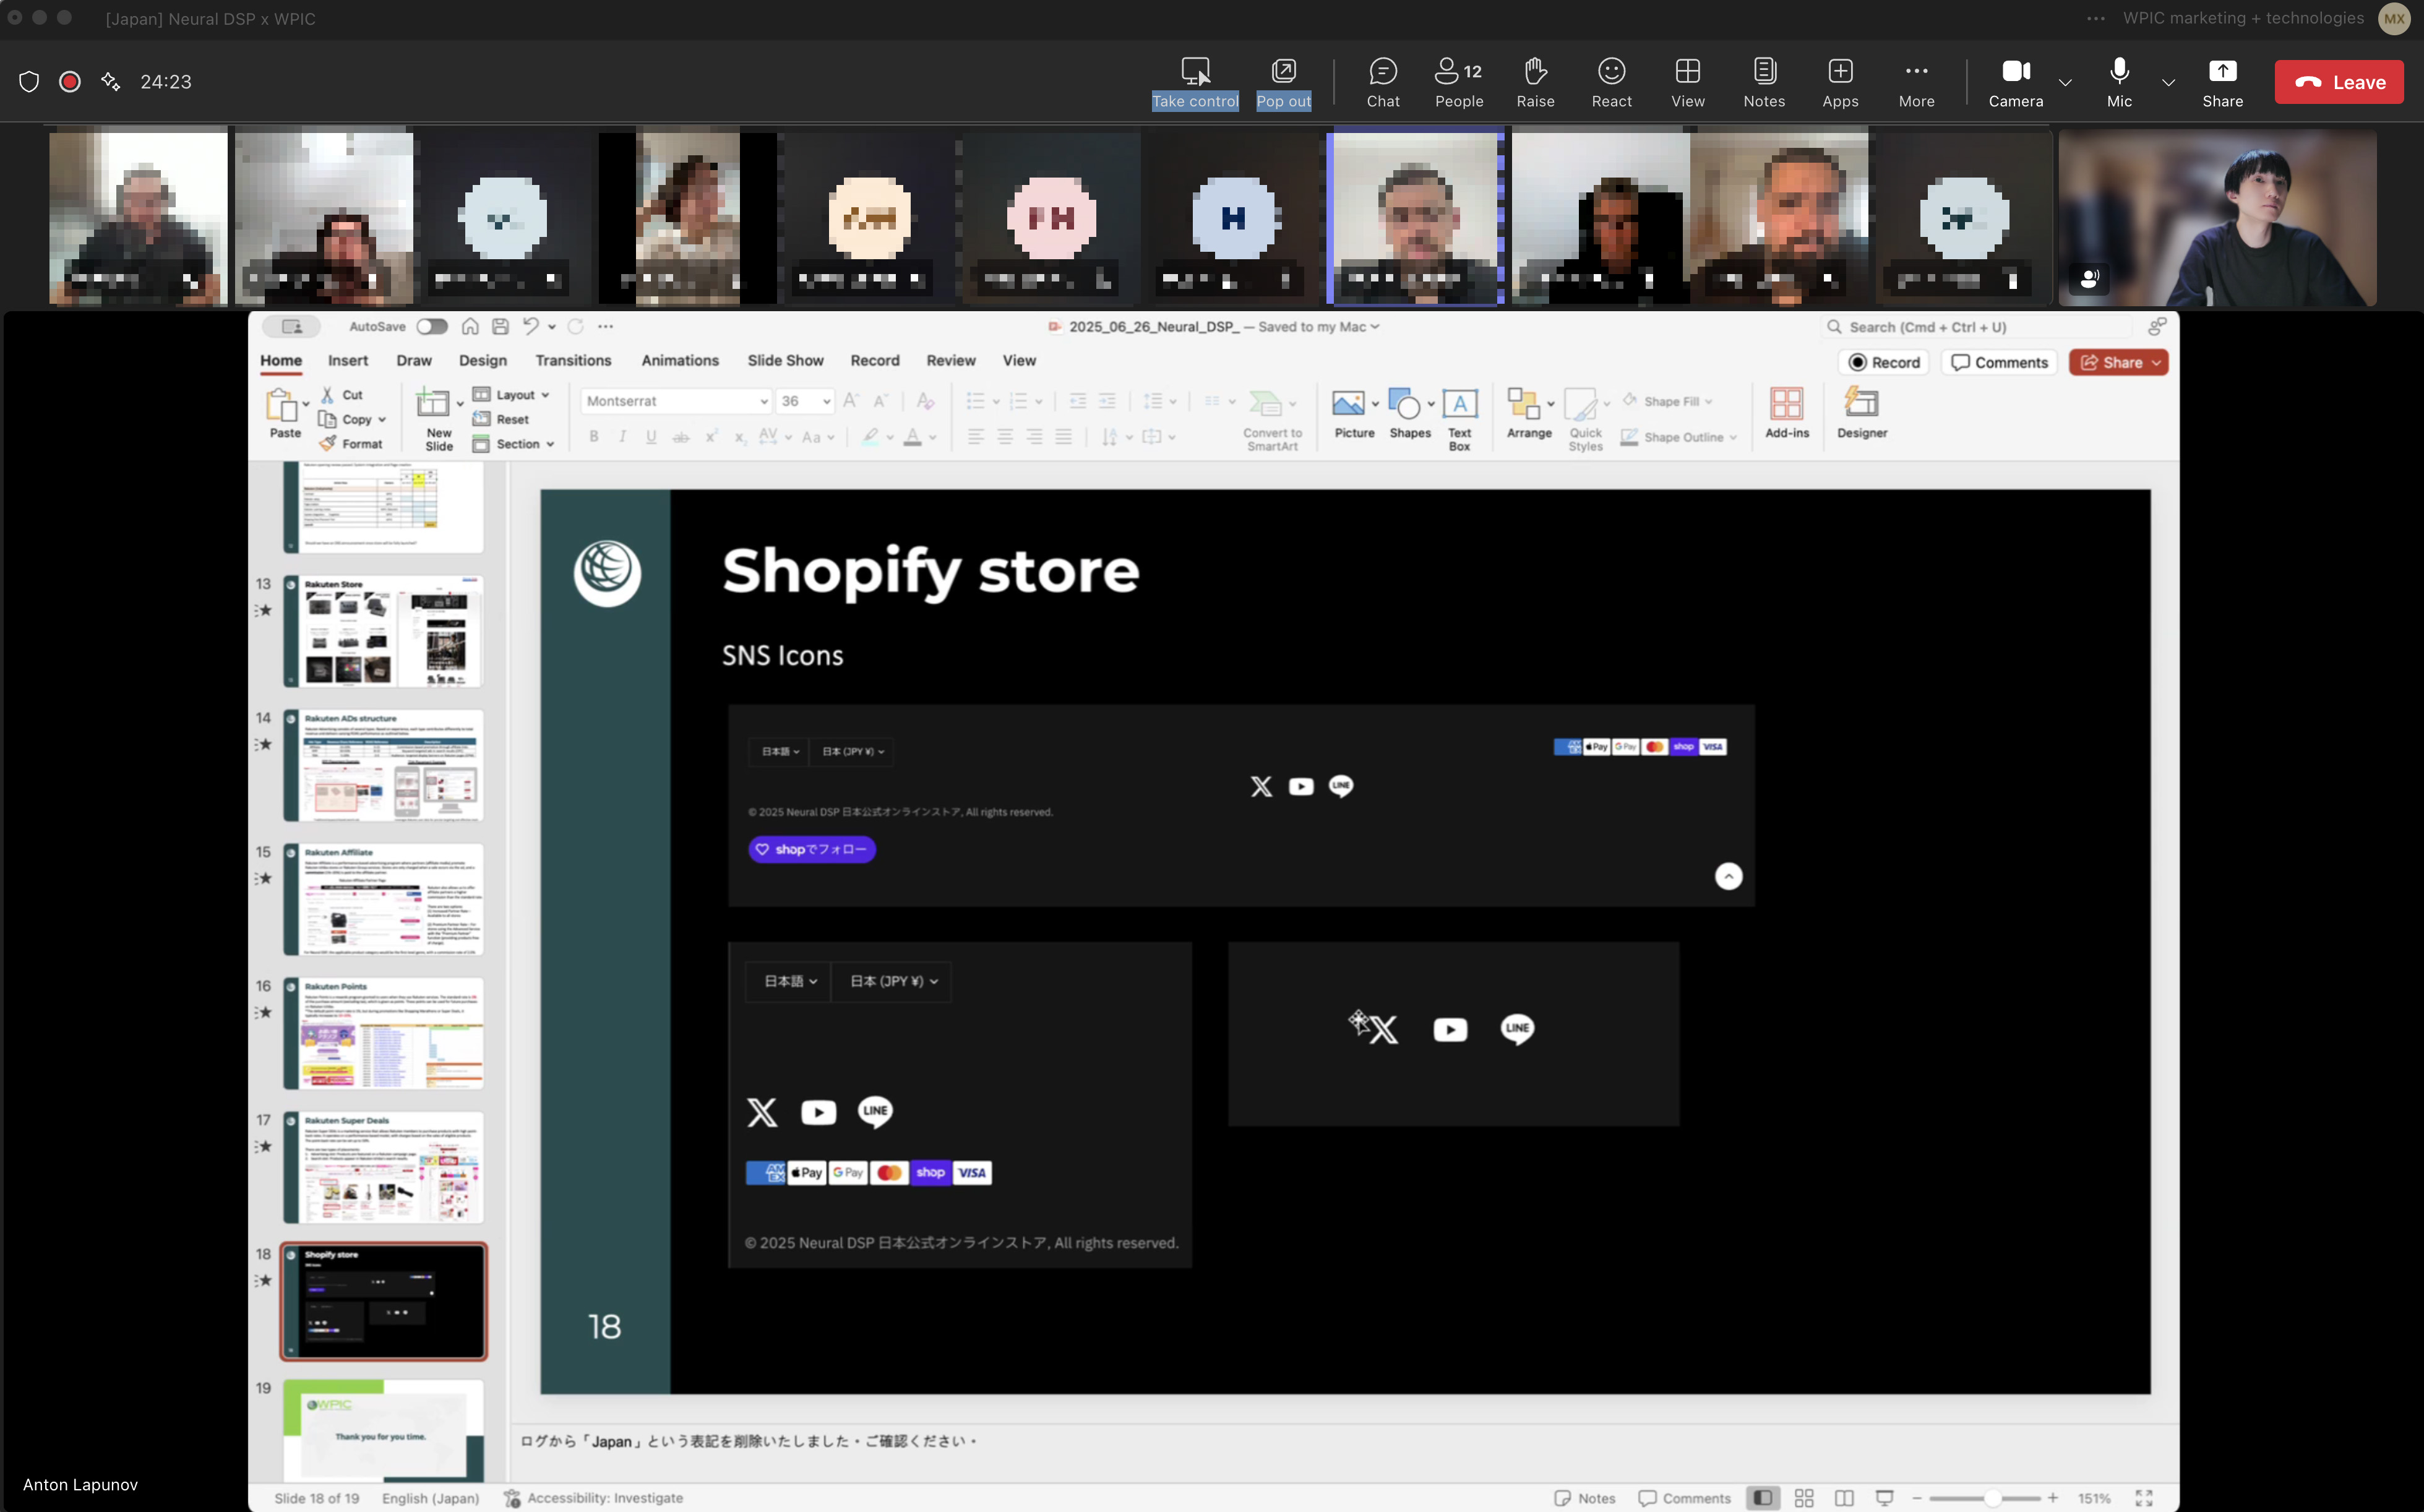Viewport: 2424px width, 1512px height.
Task: Open the Shapes gallery
Action: [x=1410, y=414]
